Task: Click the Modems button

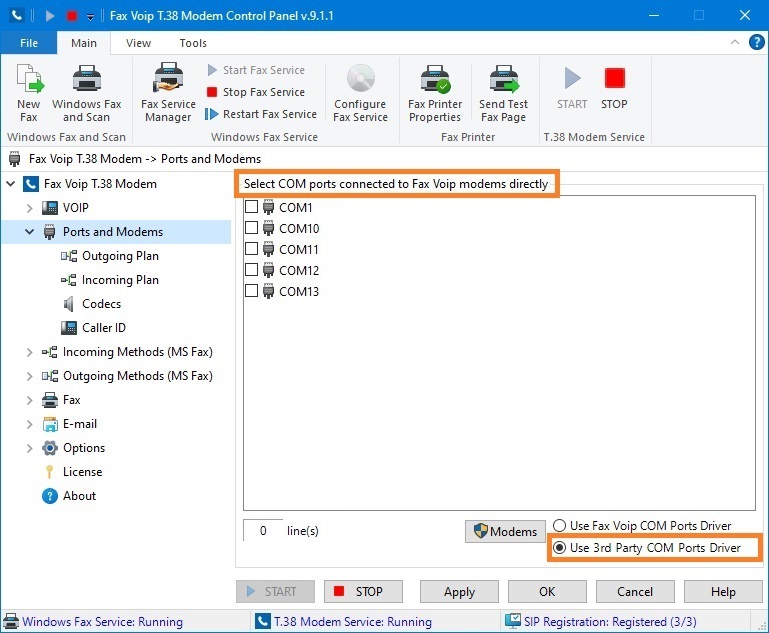Action: pyautogui.click(x=505, y=532)
